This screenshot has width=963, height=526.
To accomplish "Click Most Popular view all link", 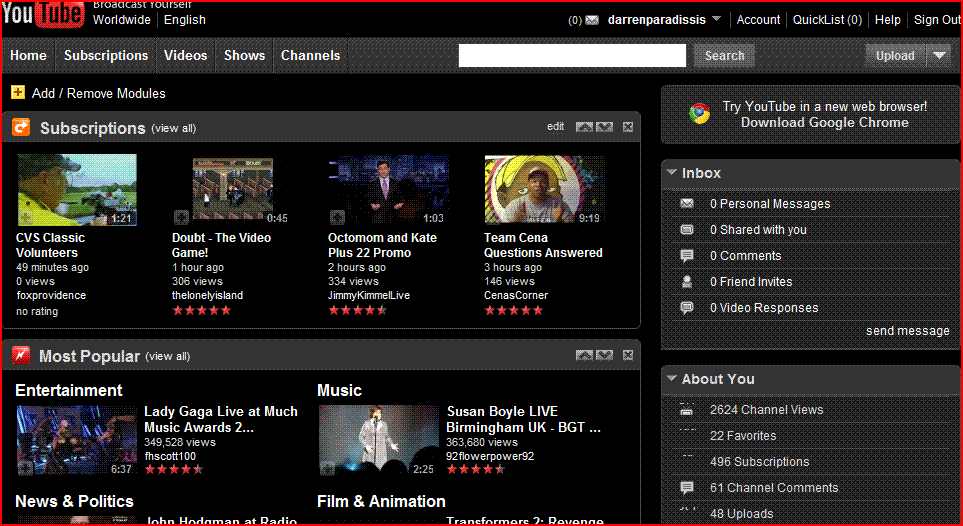I will pos(168,356).
